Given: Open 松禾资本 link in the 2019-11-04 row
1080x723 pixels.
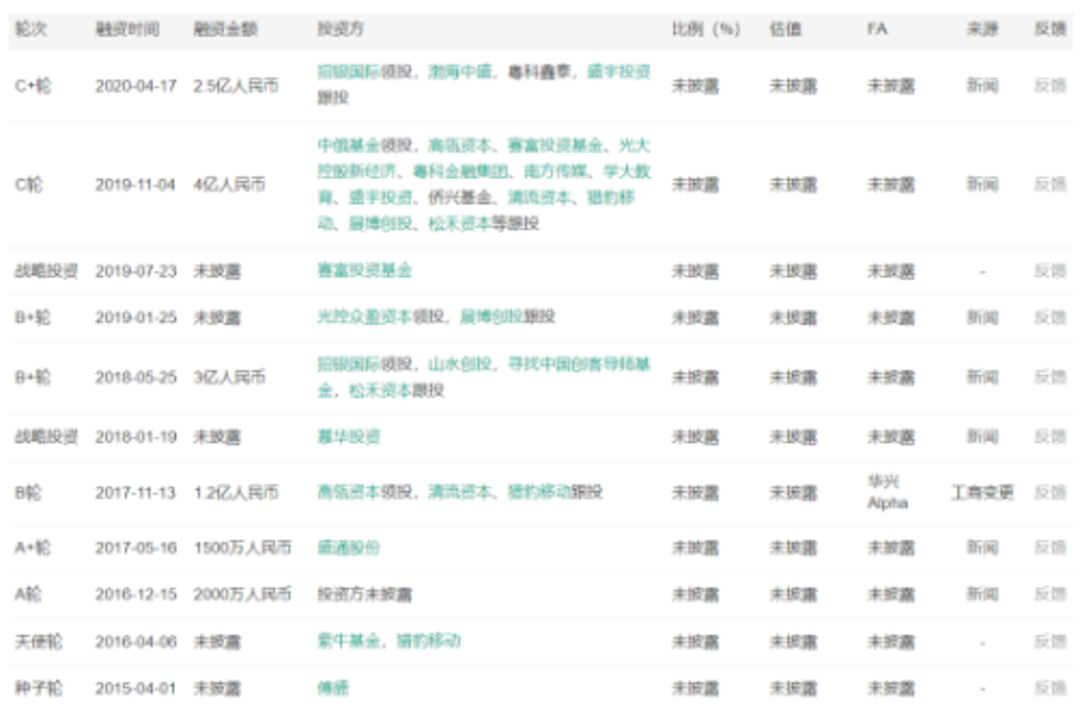Looking at the screenshot, I should [x=460, y=224].
